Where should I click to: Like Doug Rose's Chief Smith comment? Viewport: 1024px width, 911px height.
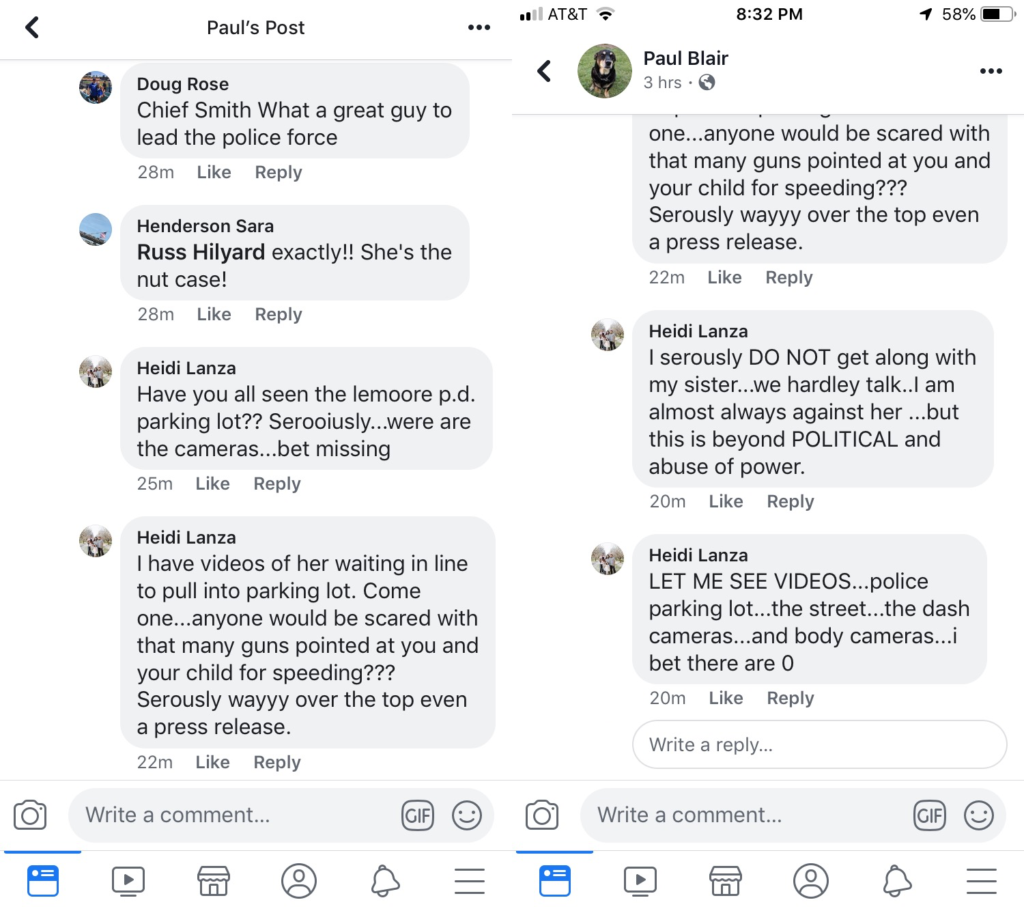[214, 172]
